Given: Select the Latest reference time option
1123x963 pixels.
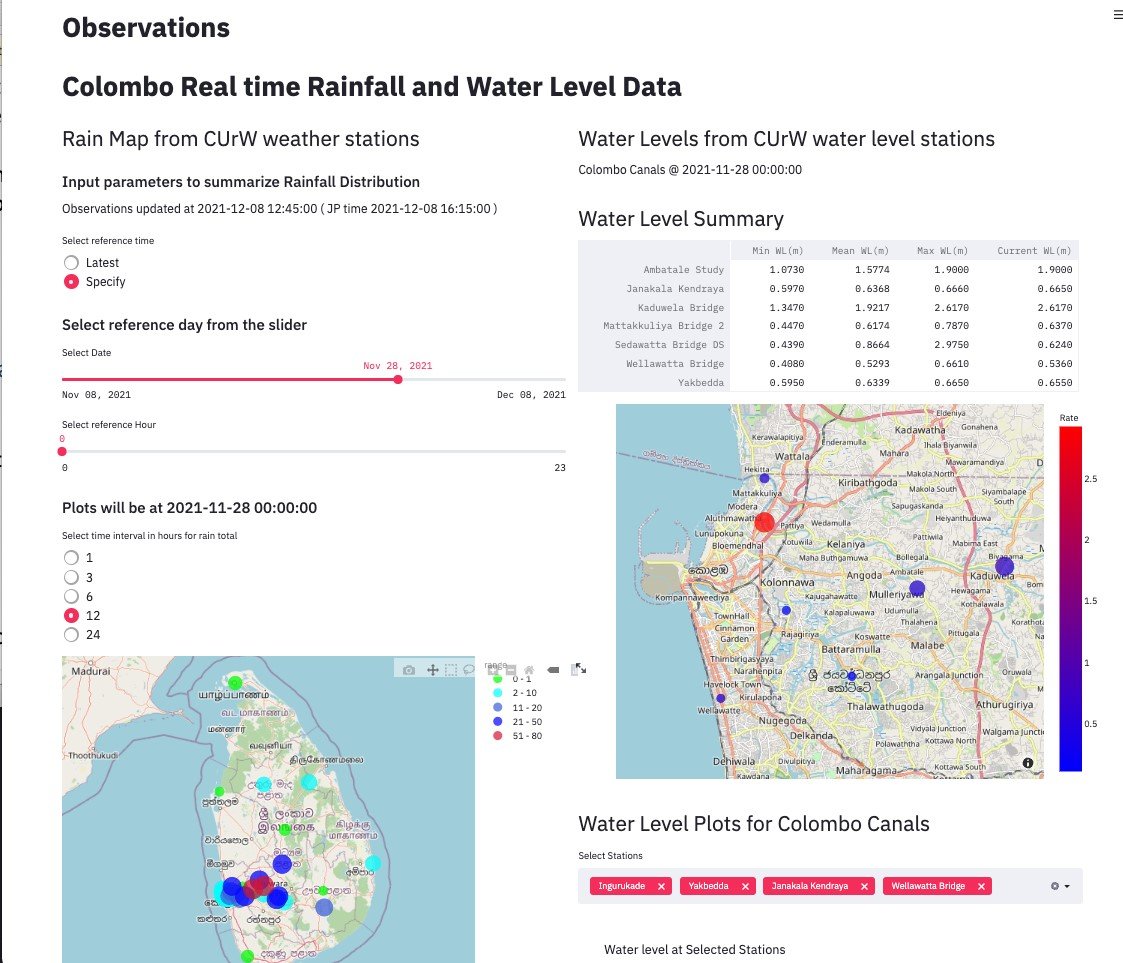Looking at the screenshot, I should [x=71, y=262].
